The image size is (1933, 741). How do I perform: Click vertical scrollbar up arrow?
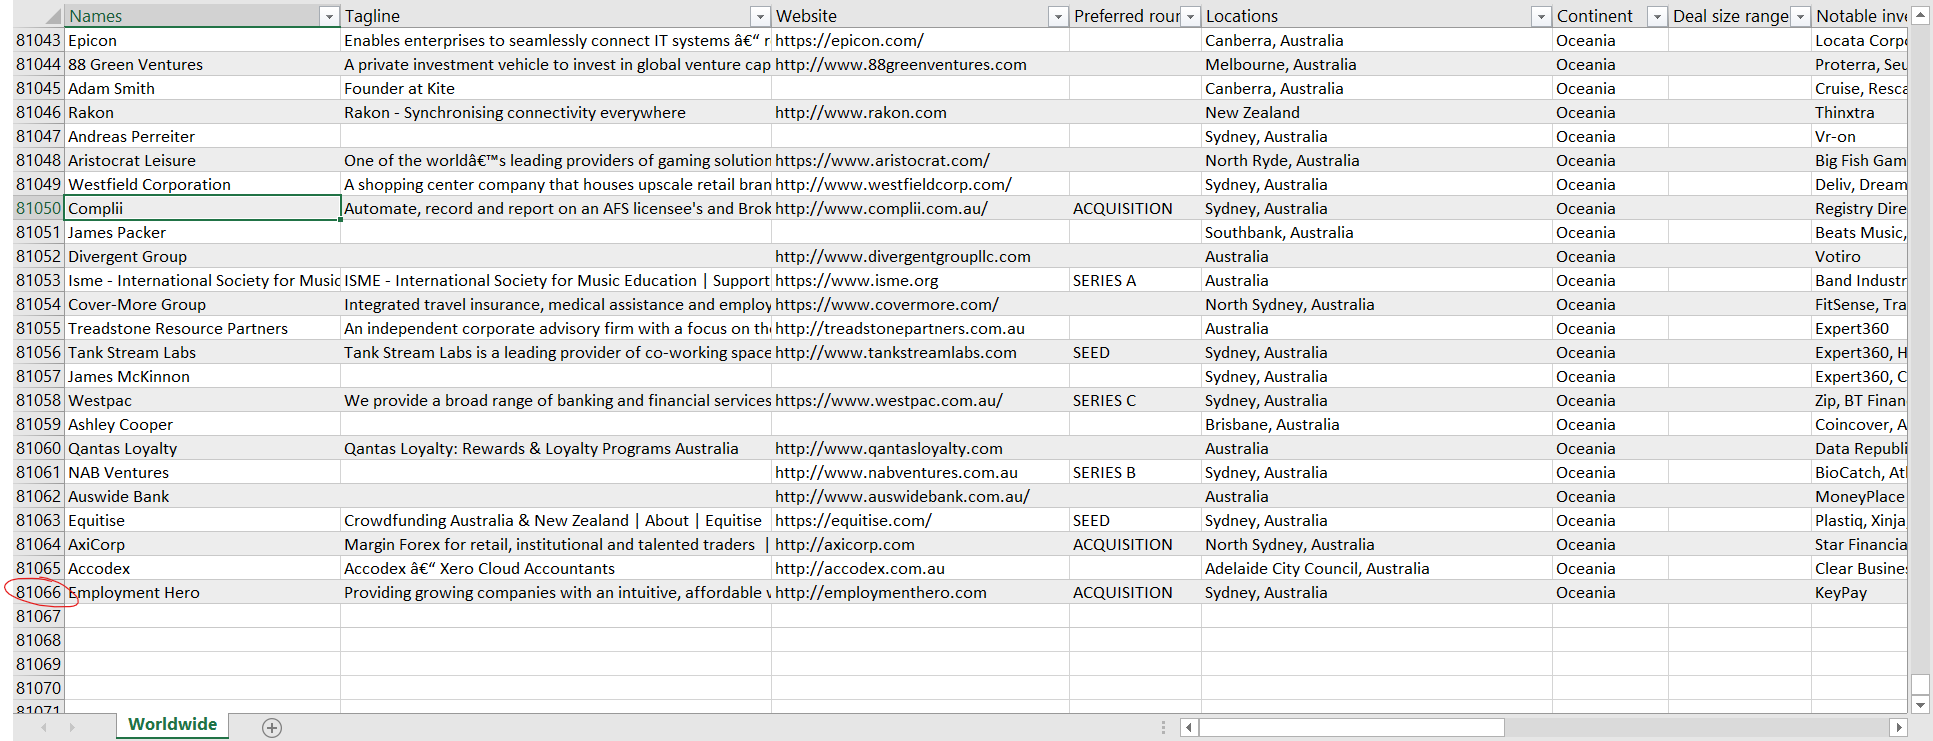[x=1920, y=15]
